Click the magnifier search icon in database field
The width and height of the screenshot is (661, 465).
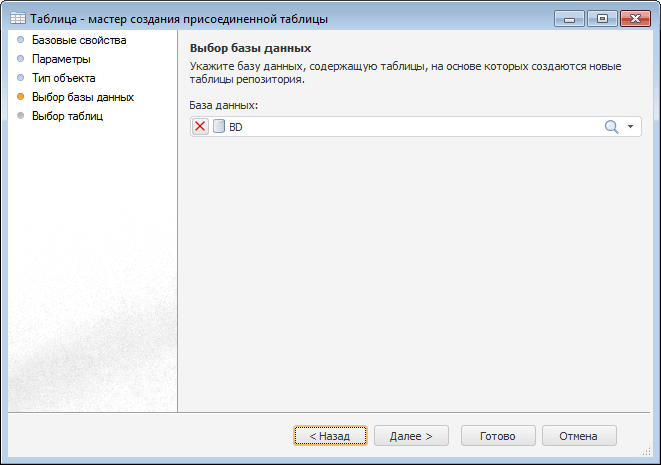pos(611,127)
